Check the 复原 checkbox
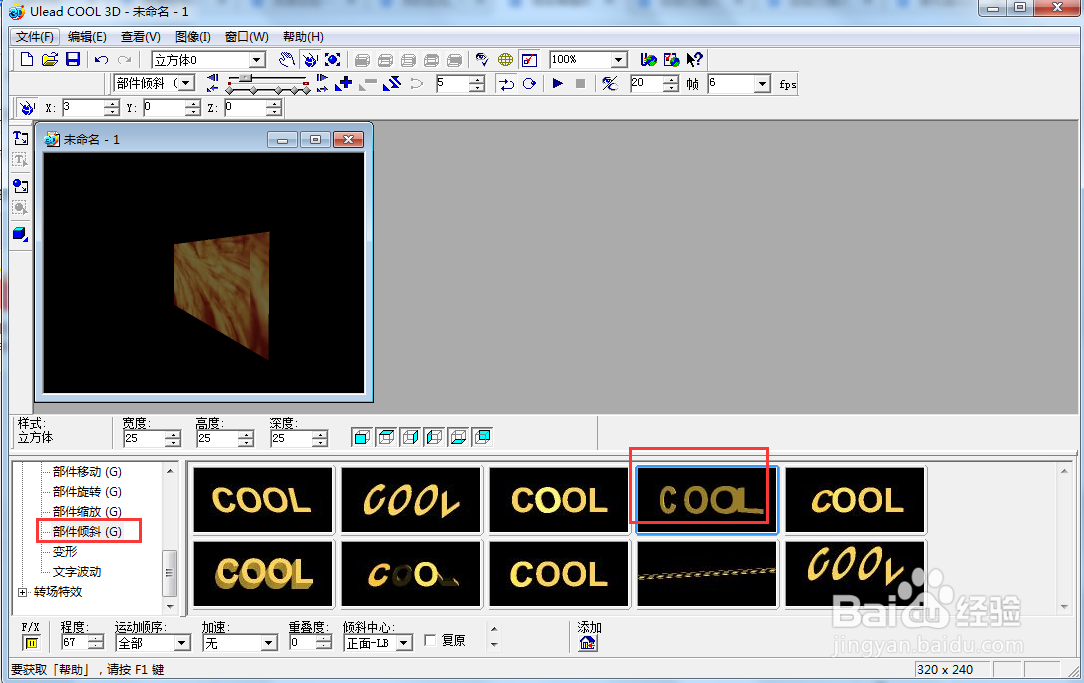The height and width of the screenshot is (683, 1084). [x=430, y=641]
